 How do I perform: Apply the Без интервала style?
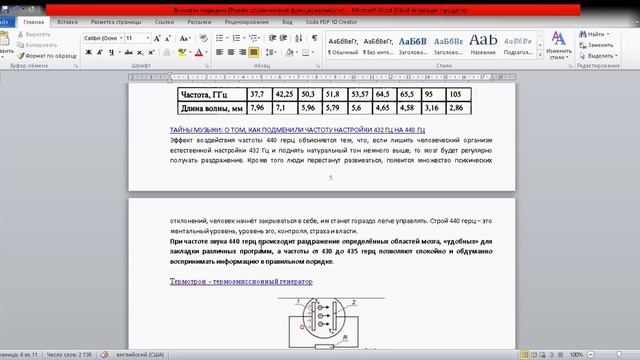[378, 45]
